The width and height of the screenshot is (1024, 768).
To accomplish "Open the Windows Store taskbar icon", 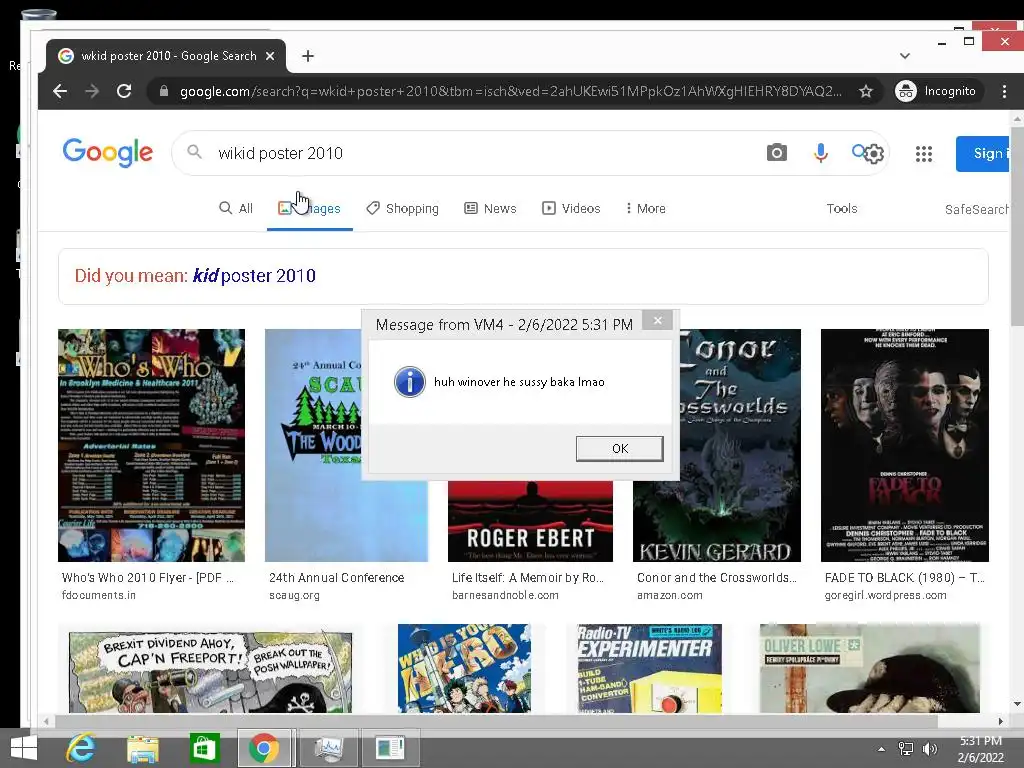I will tap(204, 749).
